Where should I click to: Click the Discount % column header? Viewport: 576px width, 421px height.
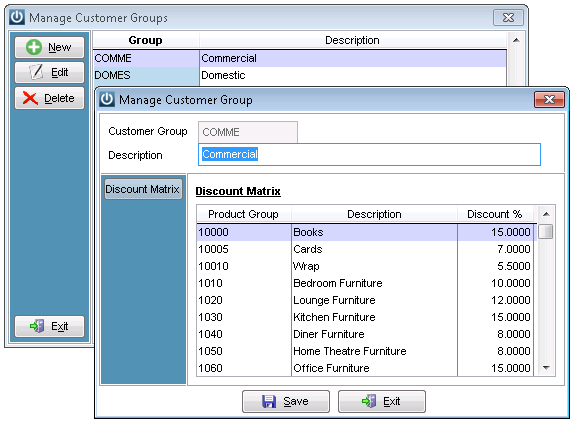click(x=495, y=214)
